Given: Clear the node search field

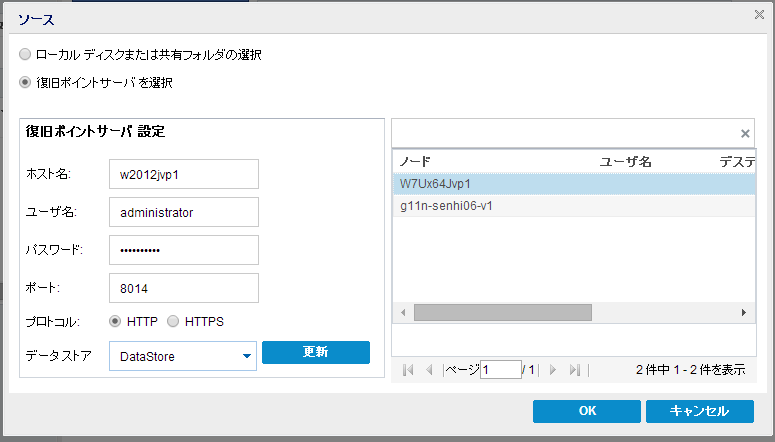Looking at the screenshot, I should (x=745, y=133).
